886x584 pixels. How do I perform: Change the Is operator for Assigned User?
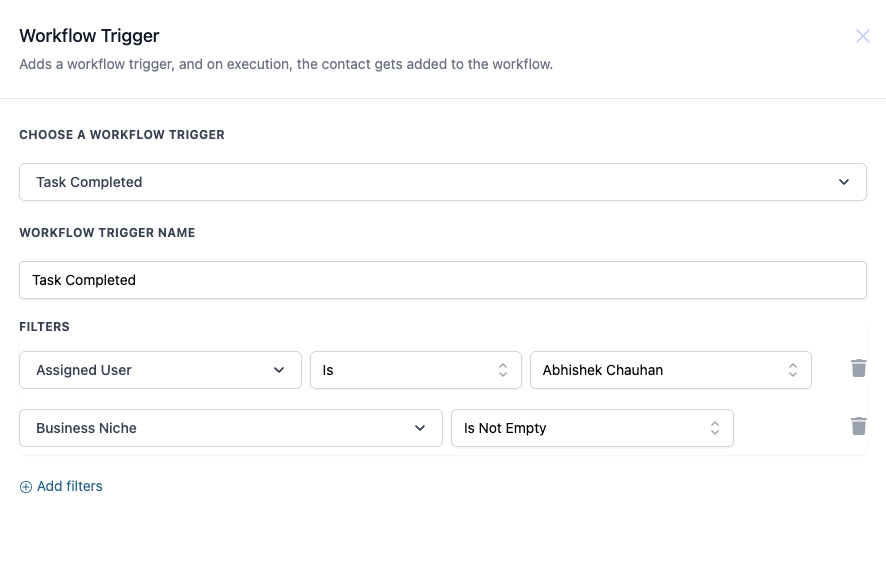point(415,370)
